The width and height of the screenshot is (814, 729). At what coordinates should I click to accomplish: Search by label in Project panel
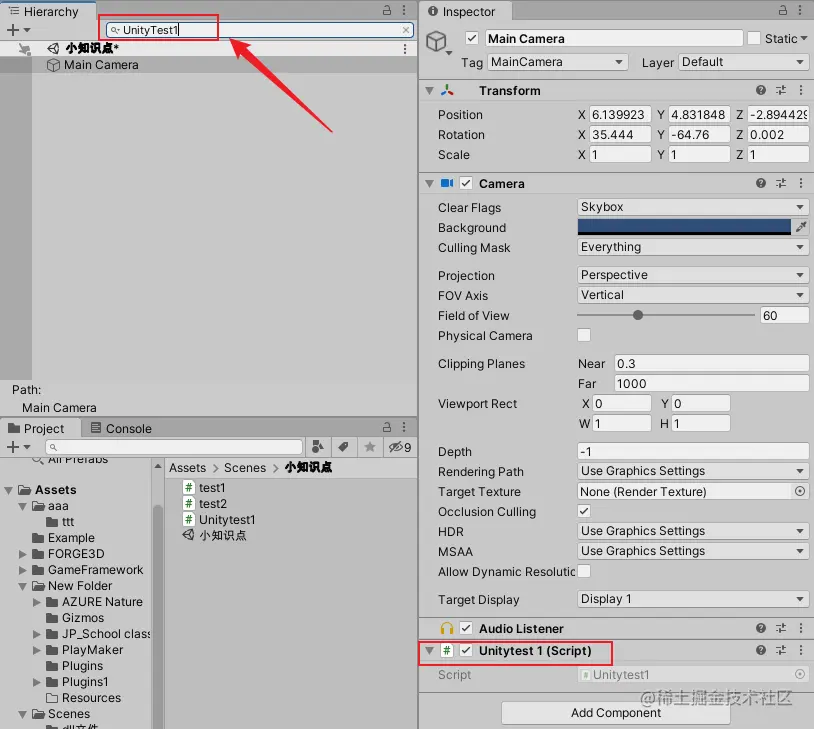(x=343, y=447)
